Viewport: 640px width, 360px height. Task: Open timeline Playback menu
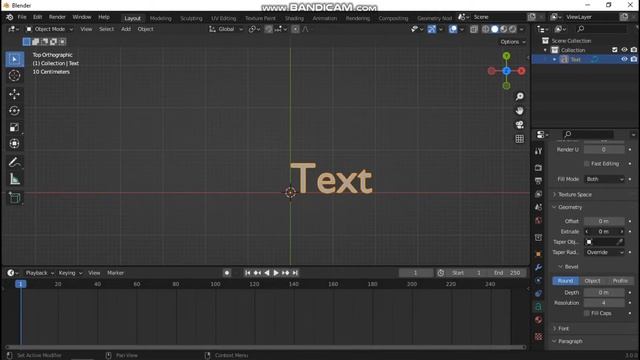40,273
